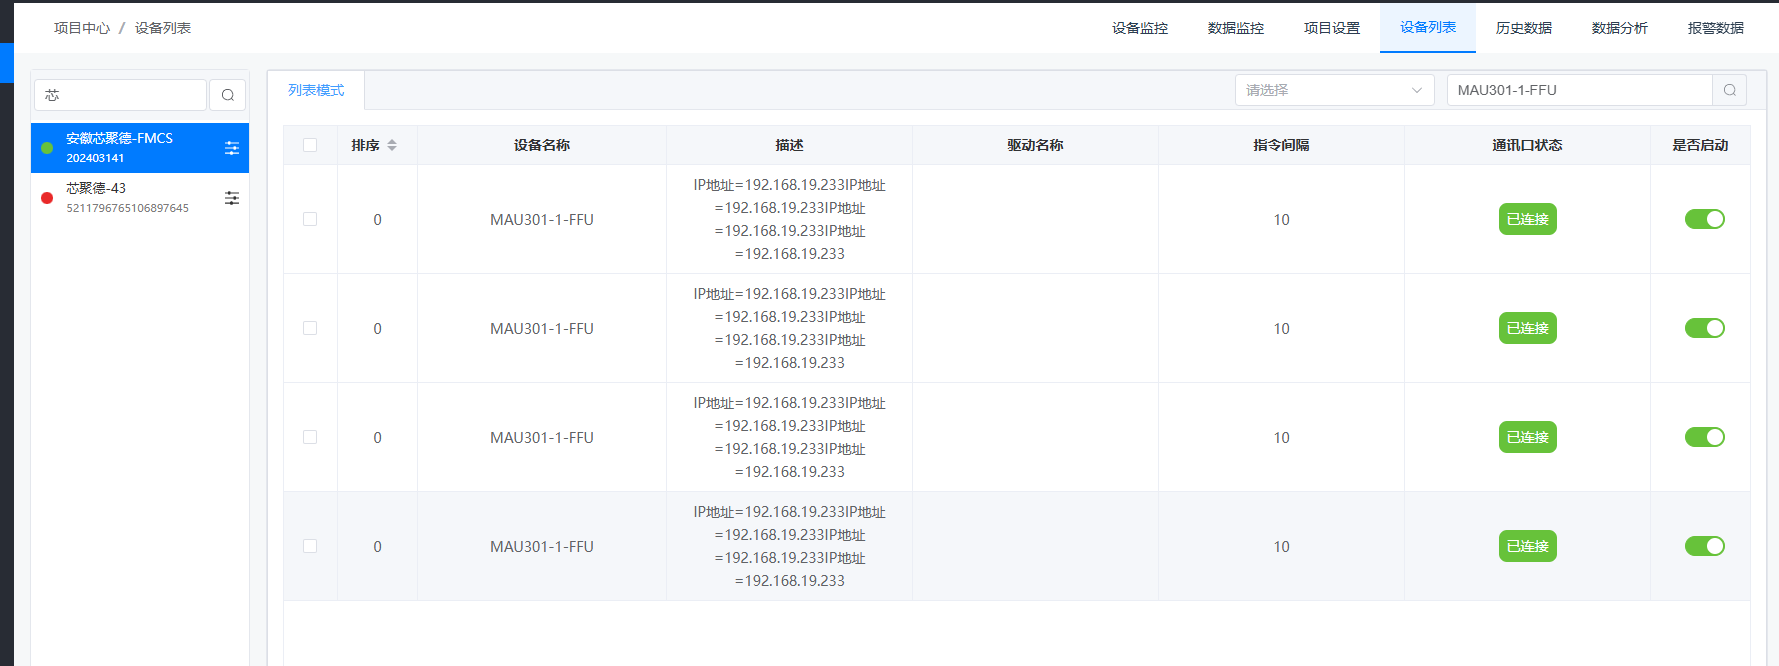Click the device search magnifier icon
This screenshot has width=1779, height=666.
pyautogui.click(x=1730, y=90)
